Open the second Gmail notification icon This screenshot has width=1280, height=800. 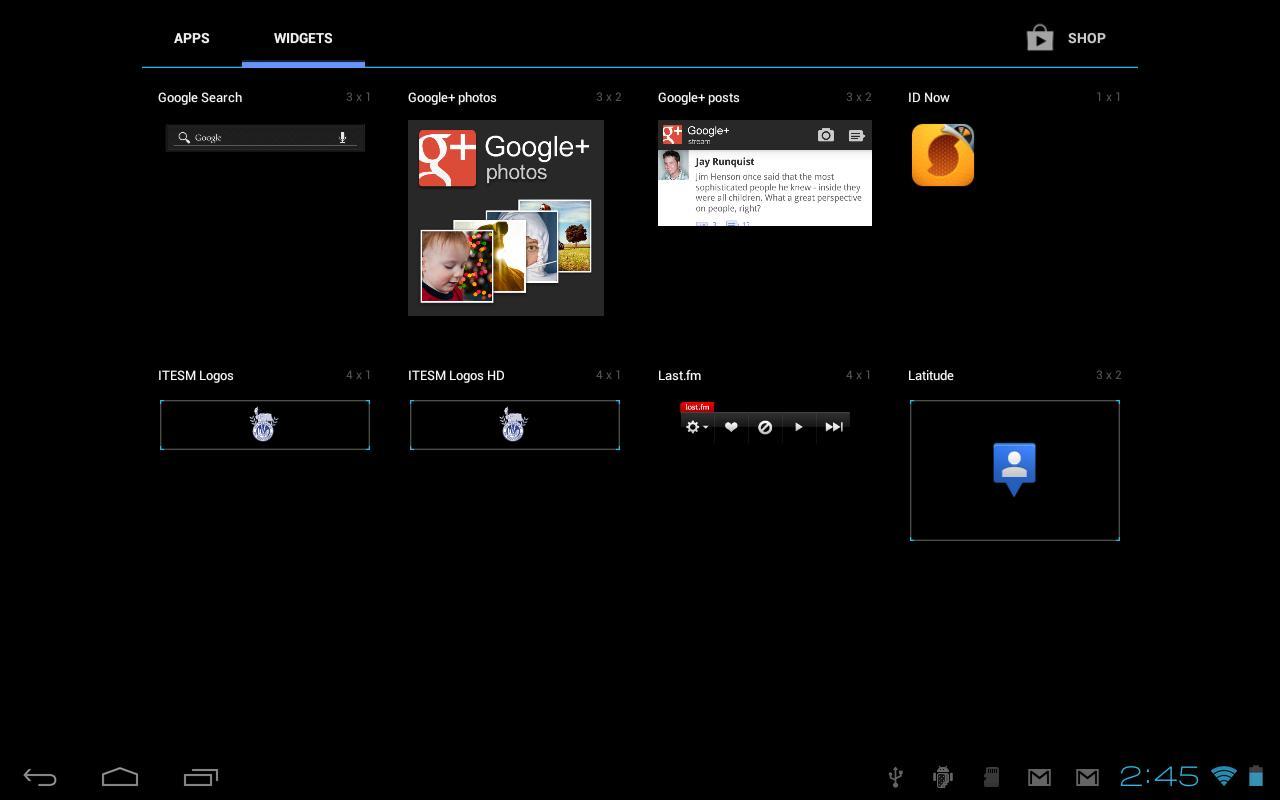(x=1087, y=777)
